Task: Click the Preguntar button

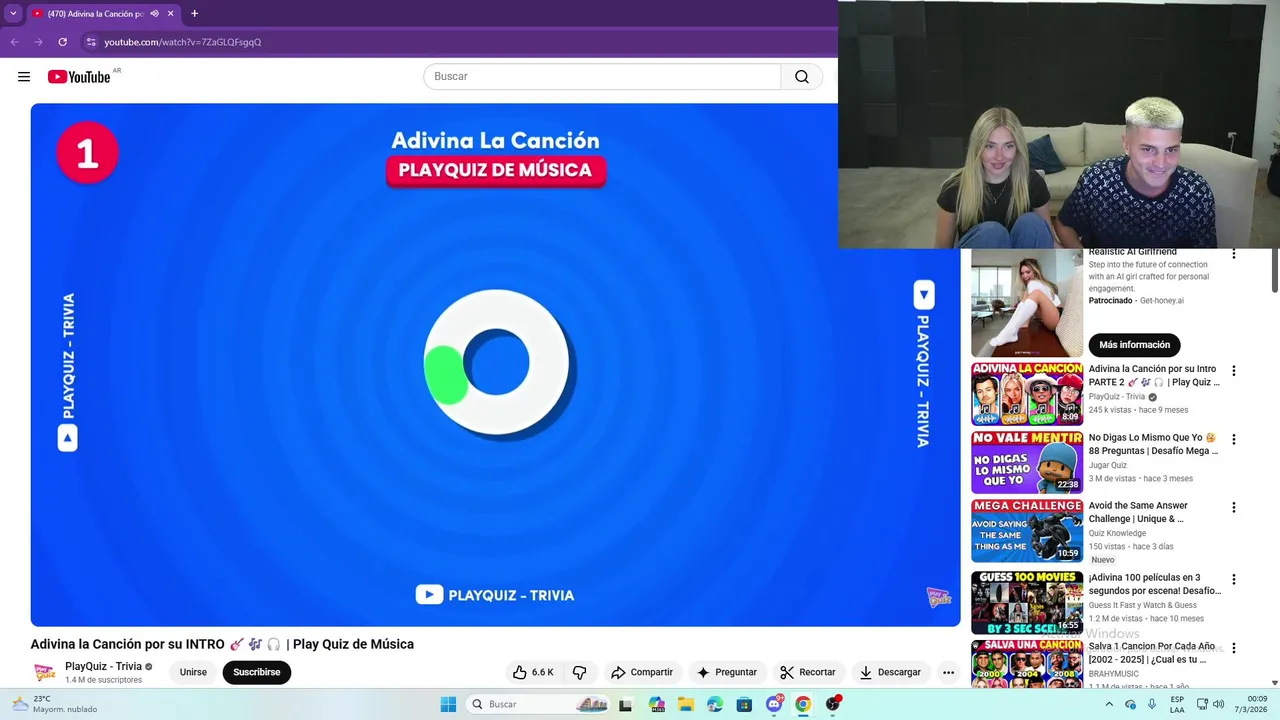Action: (727, 672)
